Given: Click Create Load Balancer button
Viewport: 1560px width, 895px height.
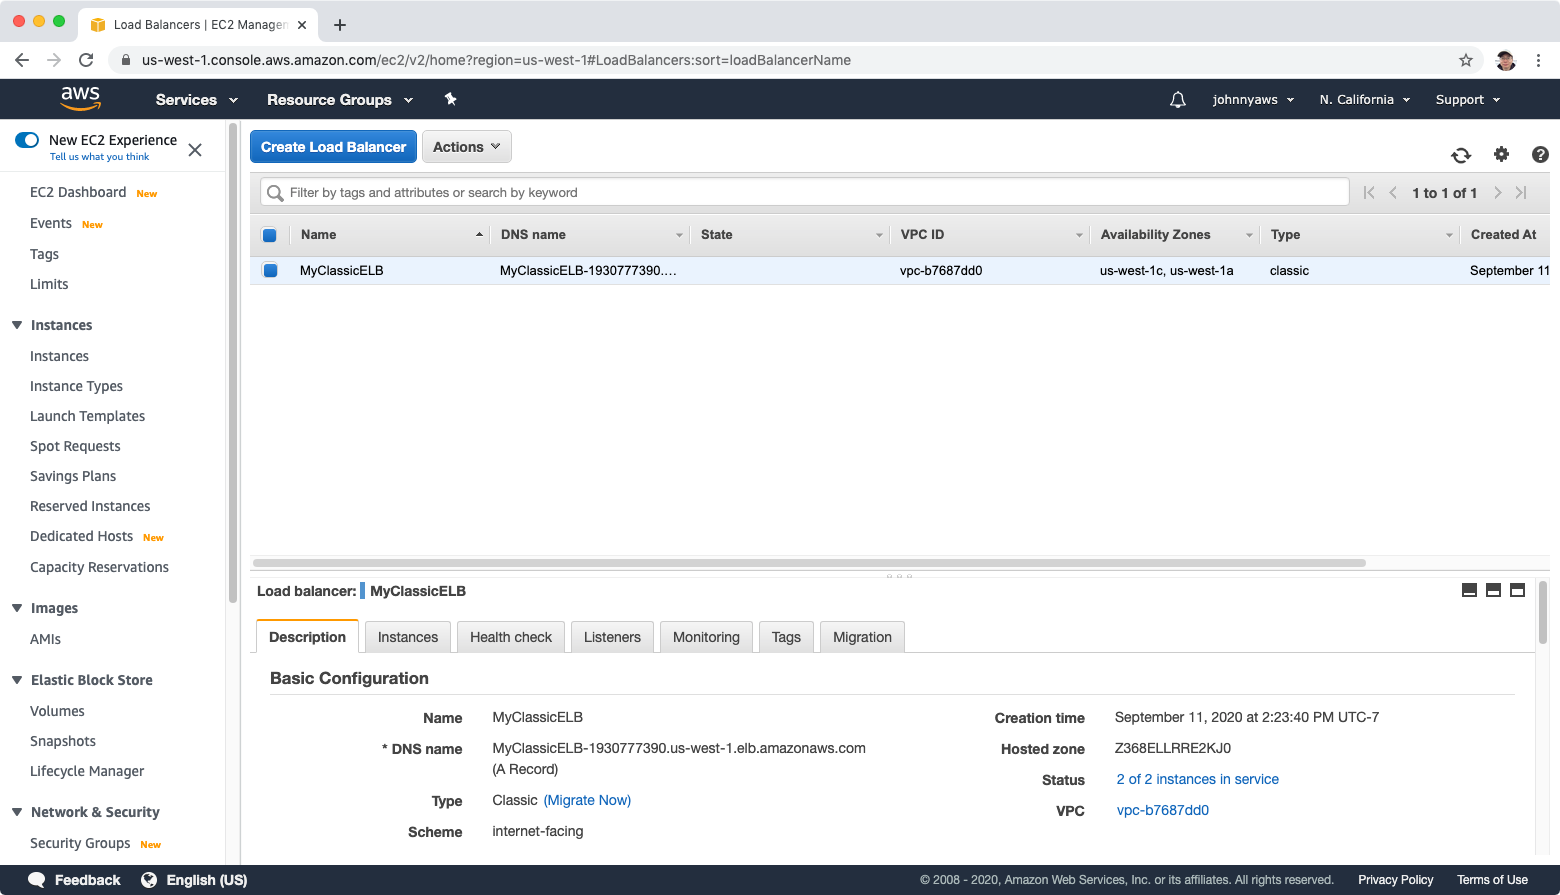Looking at the screenshot, I should point(333,147).
